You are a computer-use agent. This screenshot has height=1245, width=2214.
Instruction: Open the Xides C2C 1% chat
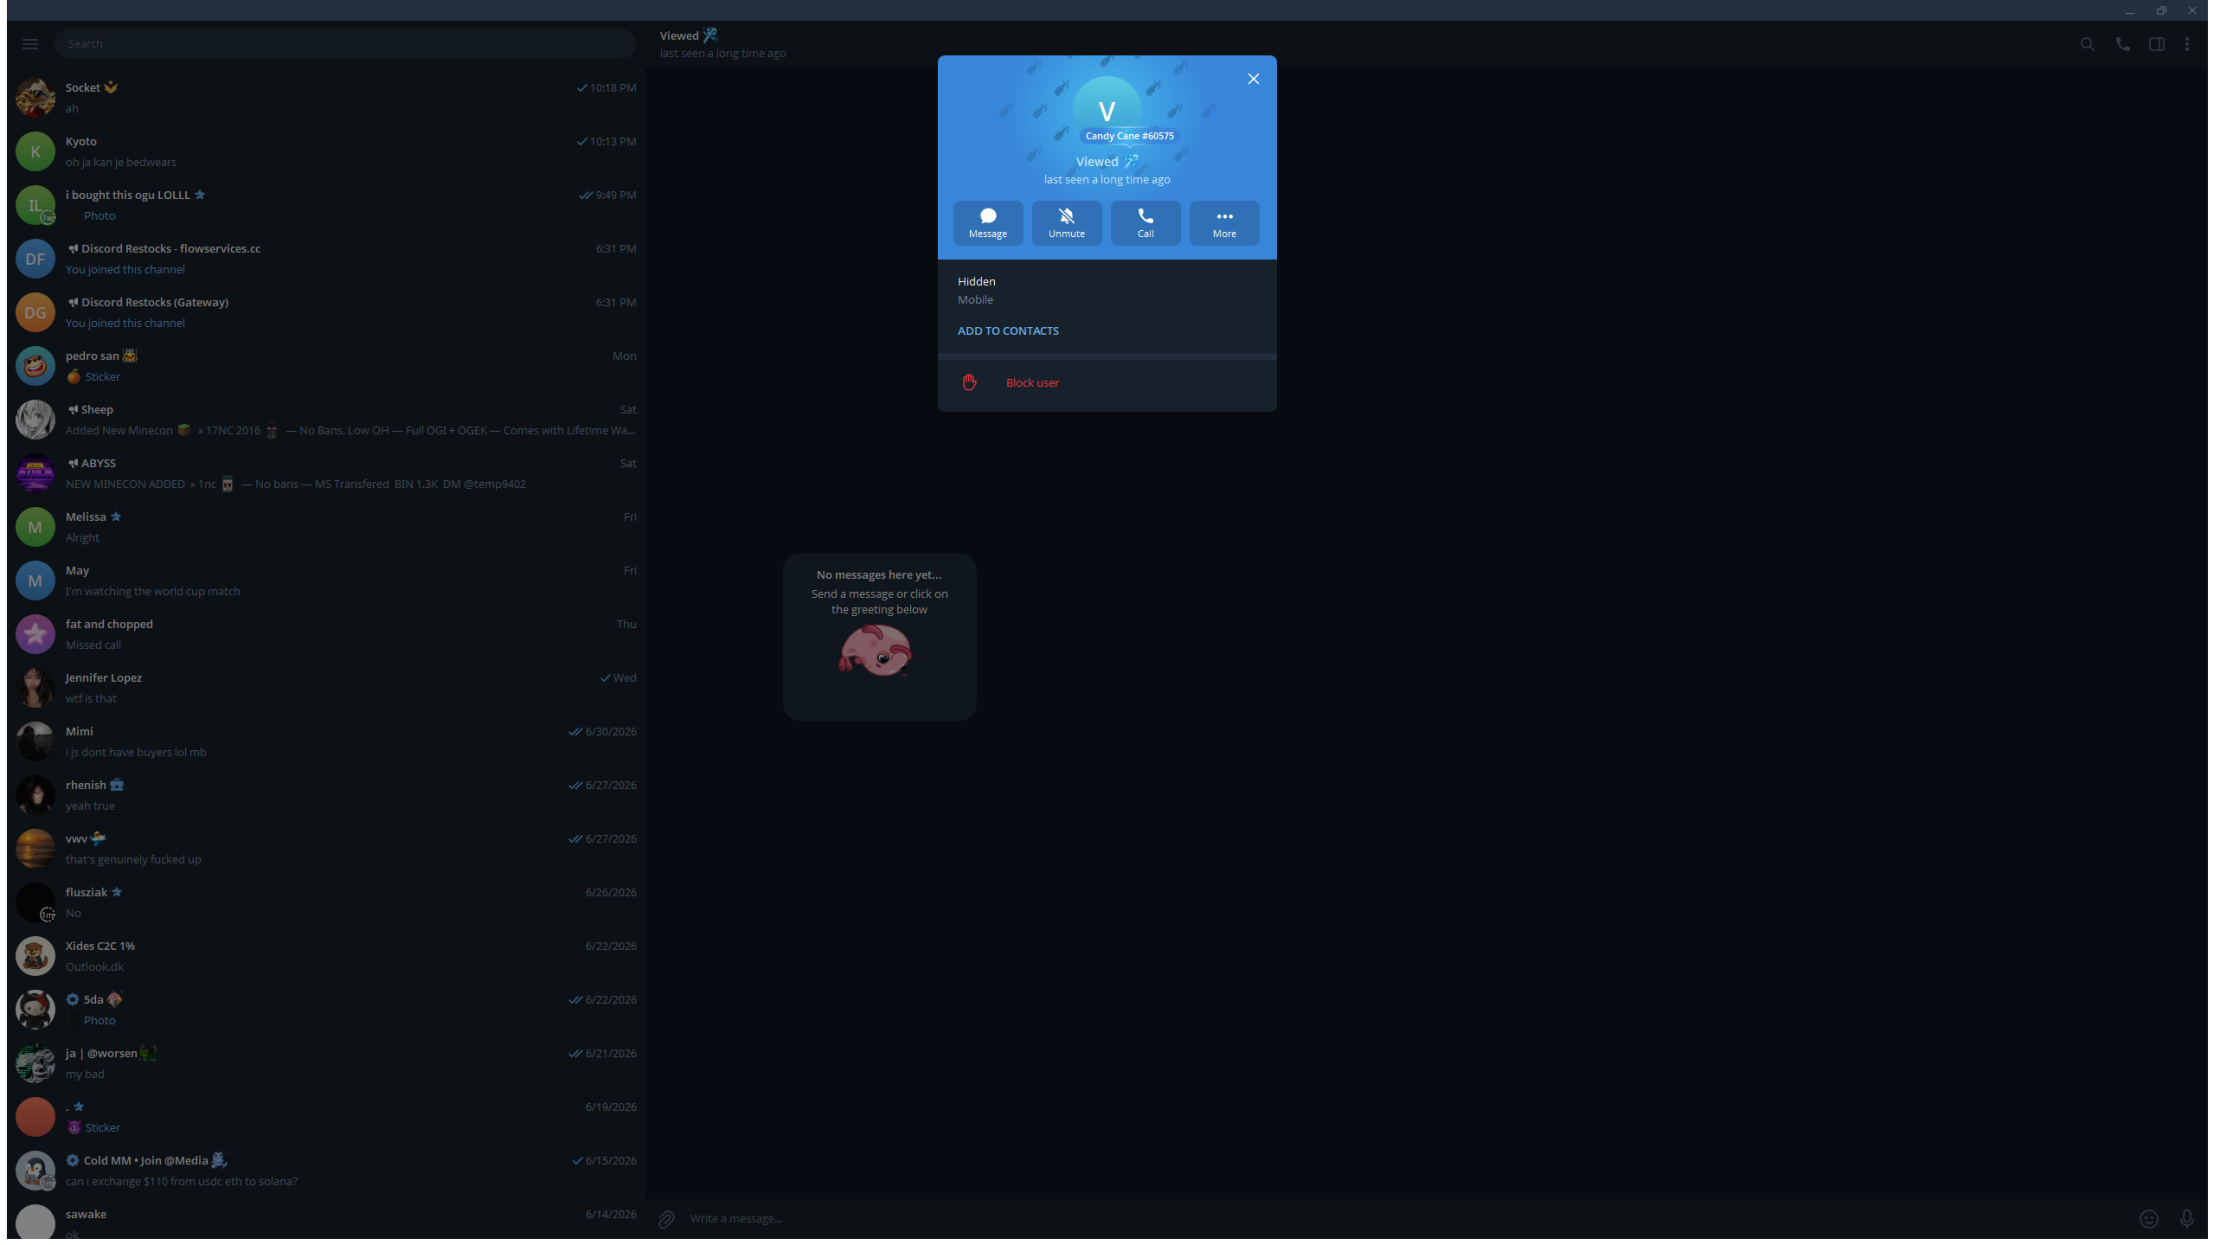point(326,957)
